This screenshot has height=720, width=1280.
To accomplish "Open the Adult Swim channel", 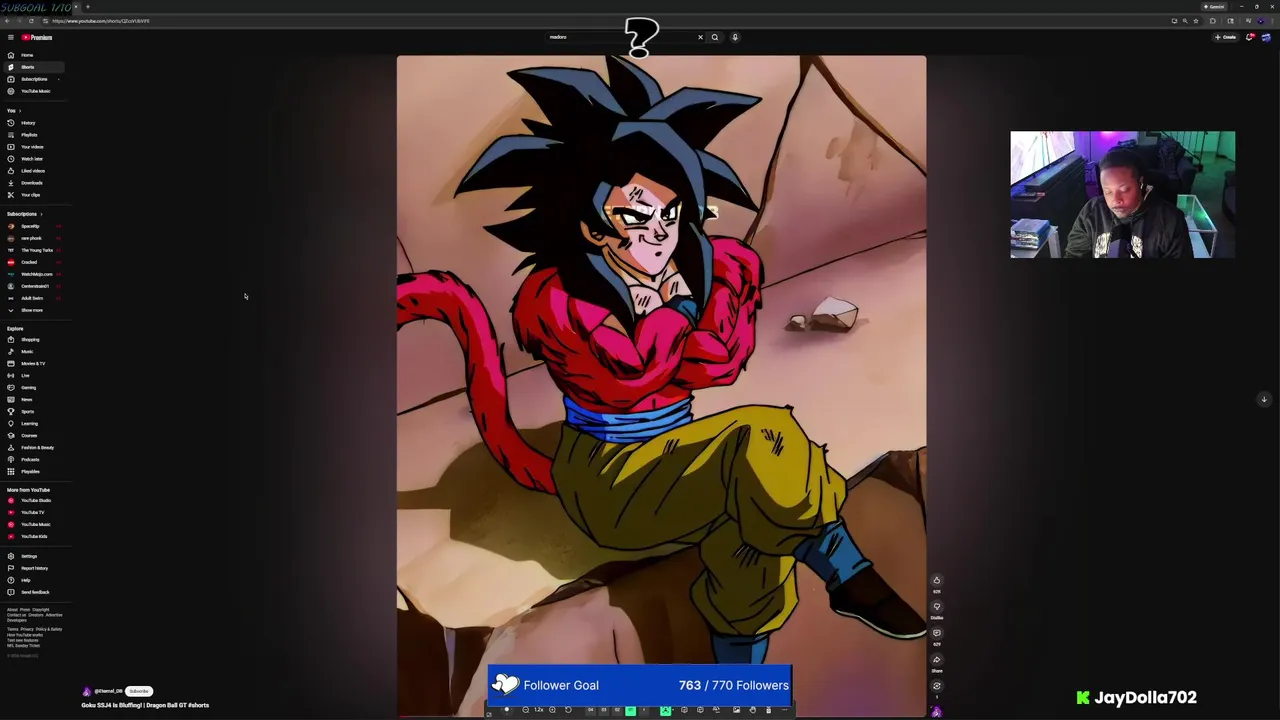I will [32, 298].
